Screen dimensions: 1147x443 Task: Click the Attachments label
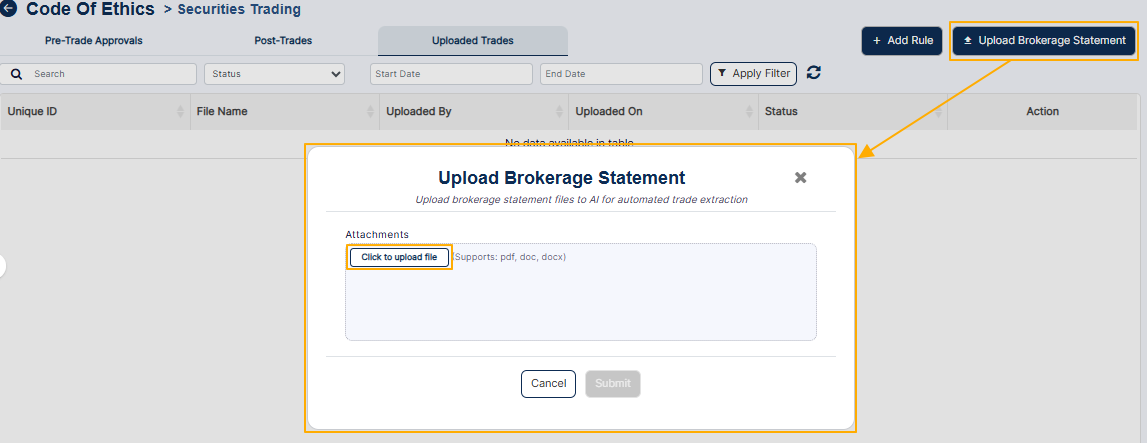[x=377, y=235]
